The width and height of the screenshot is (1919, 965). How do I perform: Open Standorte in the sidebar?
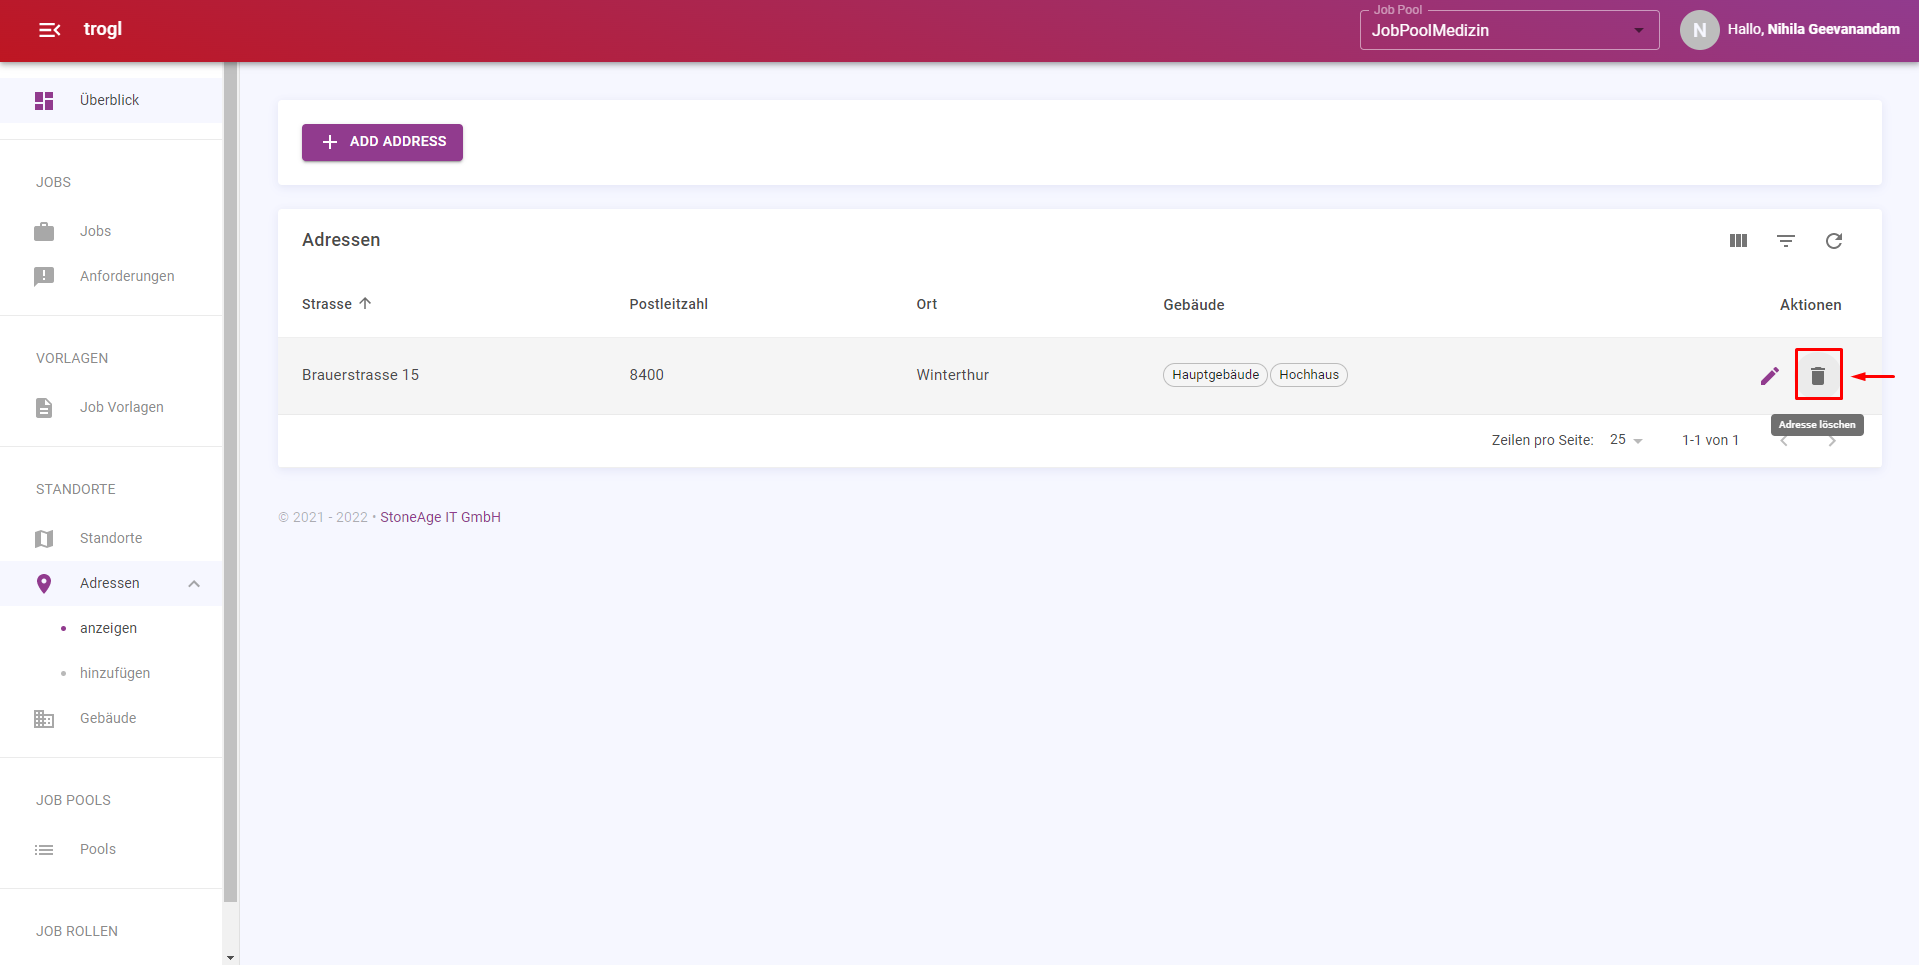[111, 538]
